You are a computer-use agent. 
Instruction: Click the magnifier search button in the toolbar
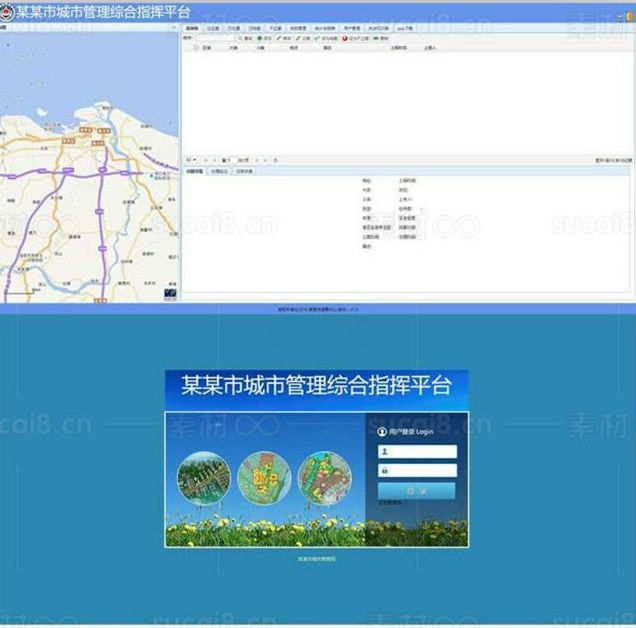tap(245, 38)
